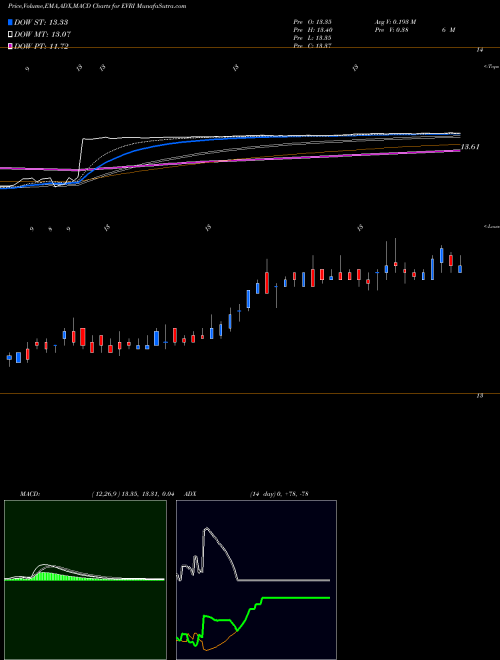Click the white DOW MT legend swatch
This screenshot has height=660, width=500.
(x=10, y=35)
